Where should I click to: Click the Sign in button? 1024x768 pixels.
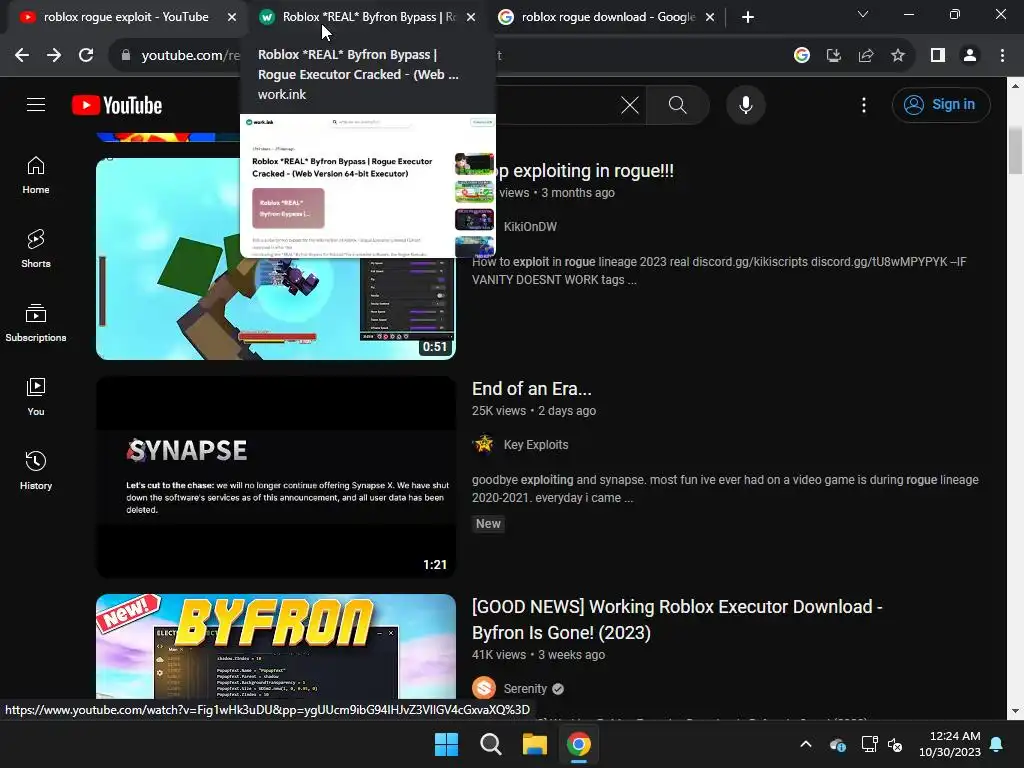[x=940, y=104]
